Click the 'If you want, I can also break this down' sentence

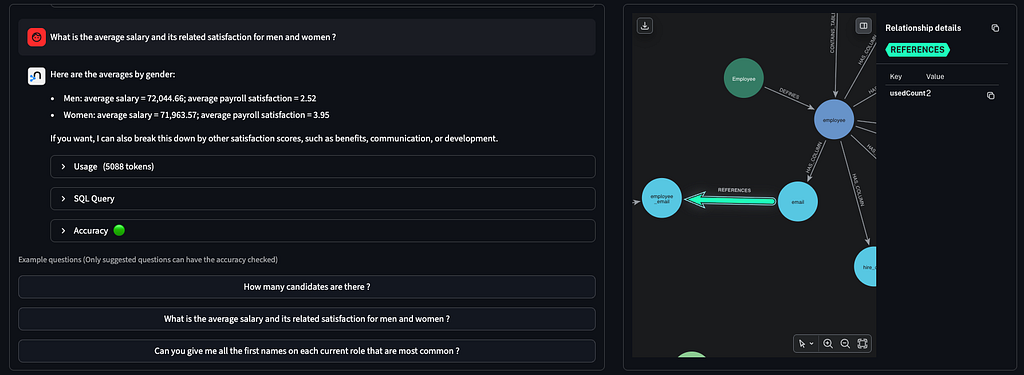pyautogui.click(x=274, y=139)
